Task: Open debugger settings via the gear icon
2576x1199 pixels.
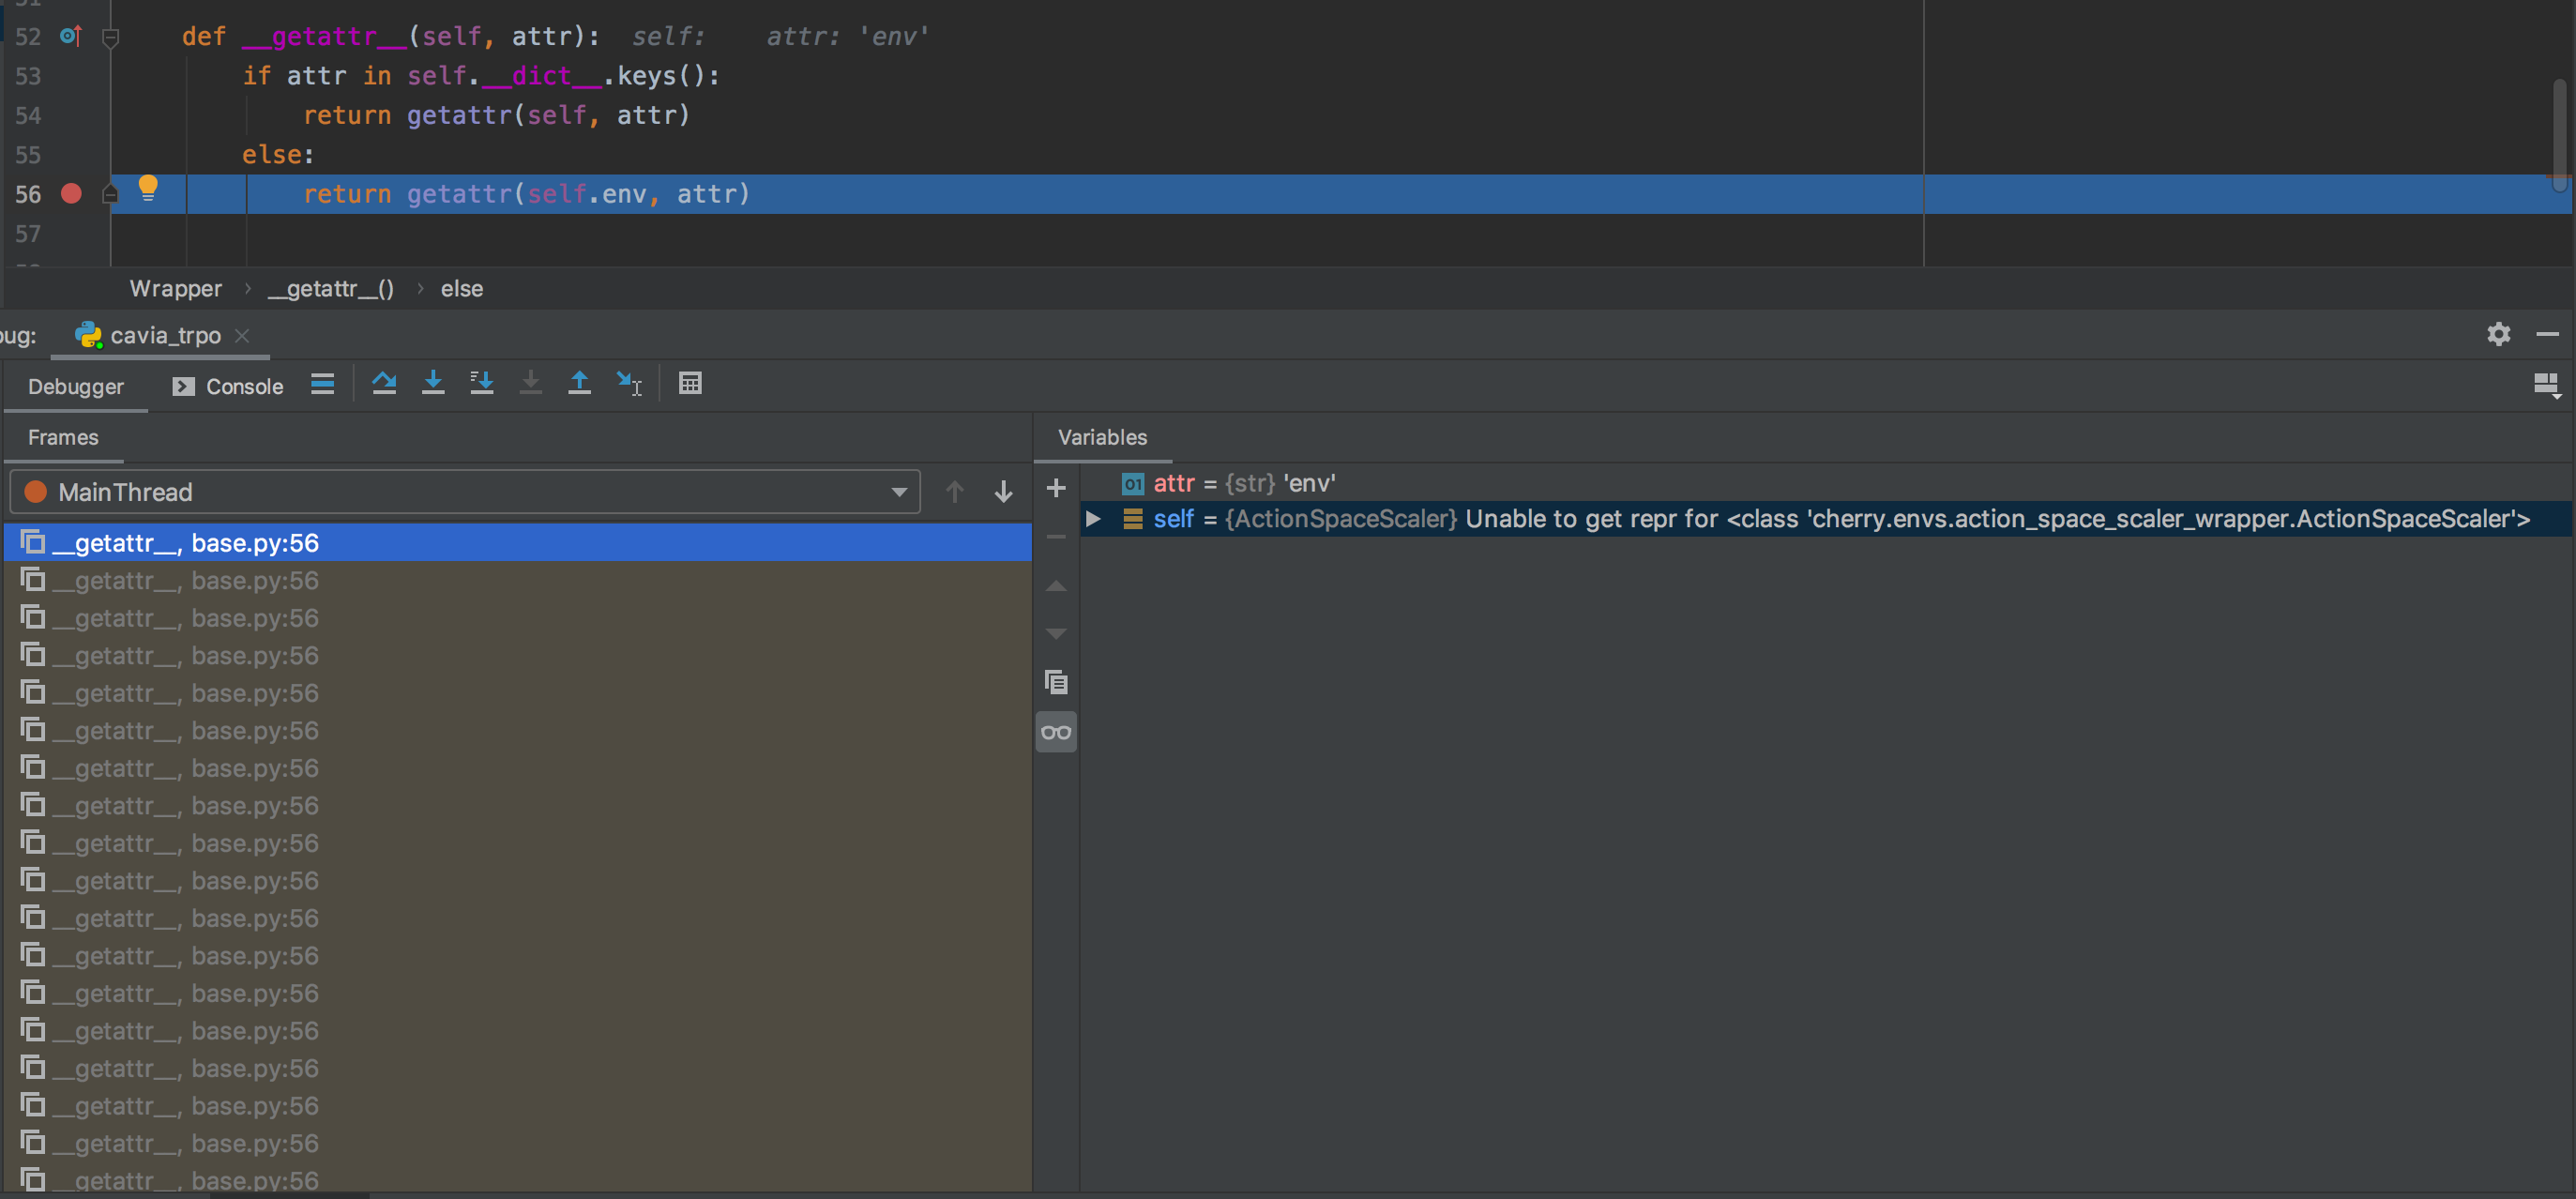Action: point(2498,334)
